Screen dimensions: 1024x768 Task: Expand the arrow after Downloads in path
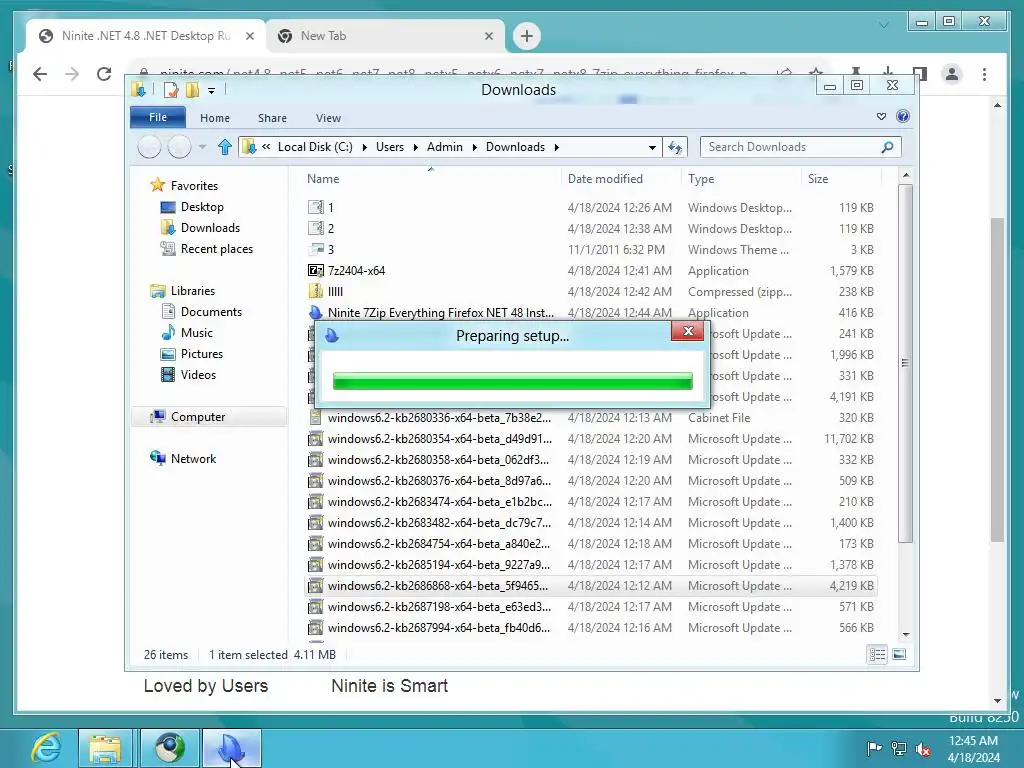pos(556,147)
